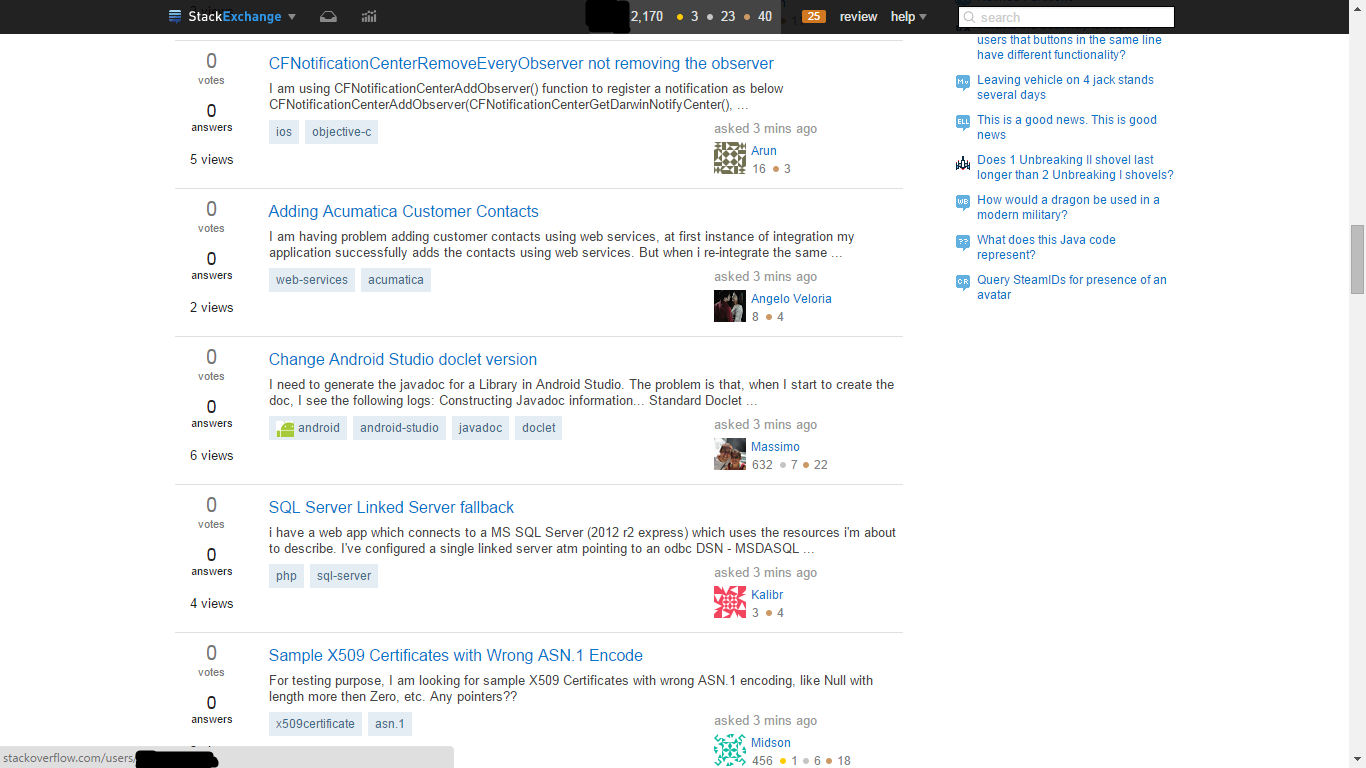This screenshot has width=1366, height=768.
Task: Open 'SQL Server Linked Server fallback' question
Action: pyautogui.click(x=391, y=507)
